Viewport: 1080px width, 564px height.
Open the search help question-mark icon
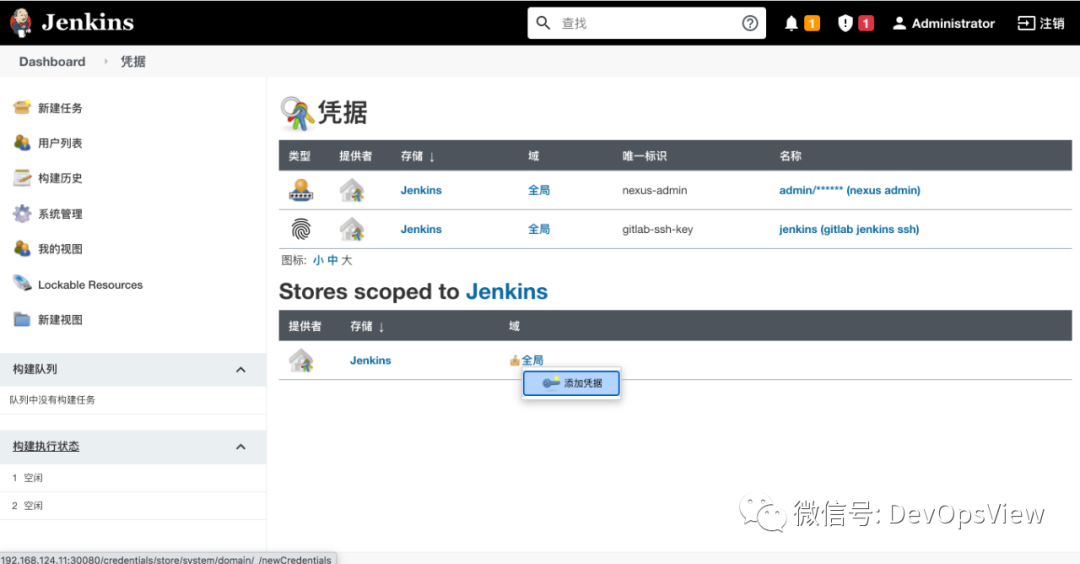click(x=750, y=23)
